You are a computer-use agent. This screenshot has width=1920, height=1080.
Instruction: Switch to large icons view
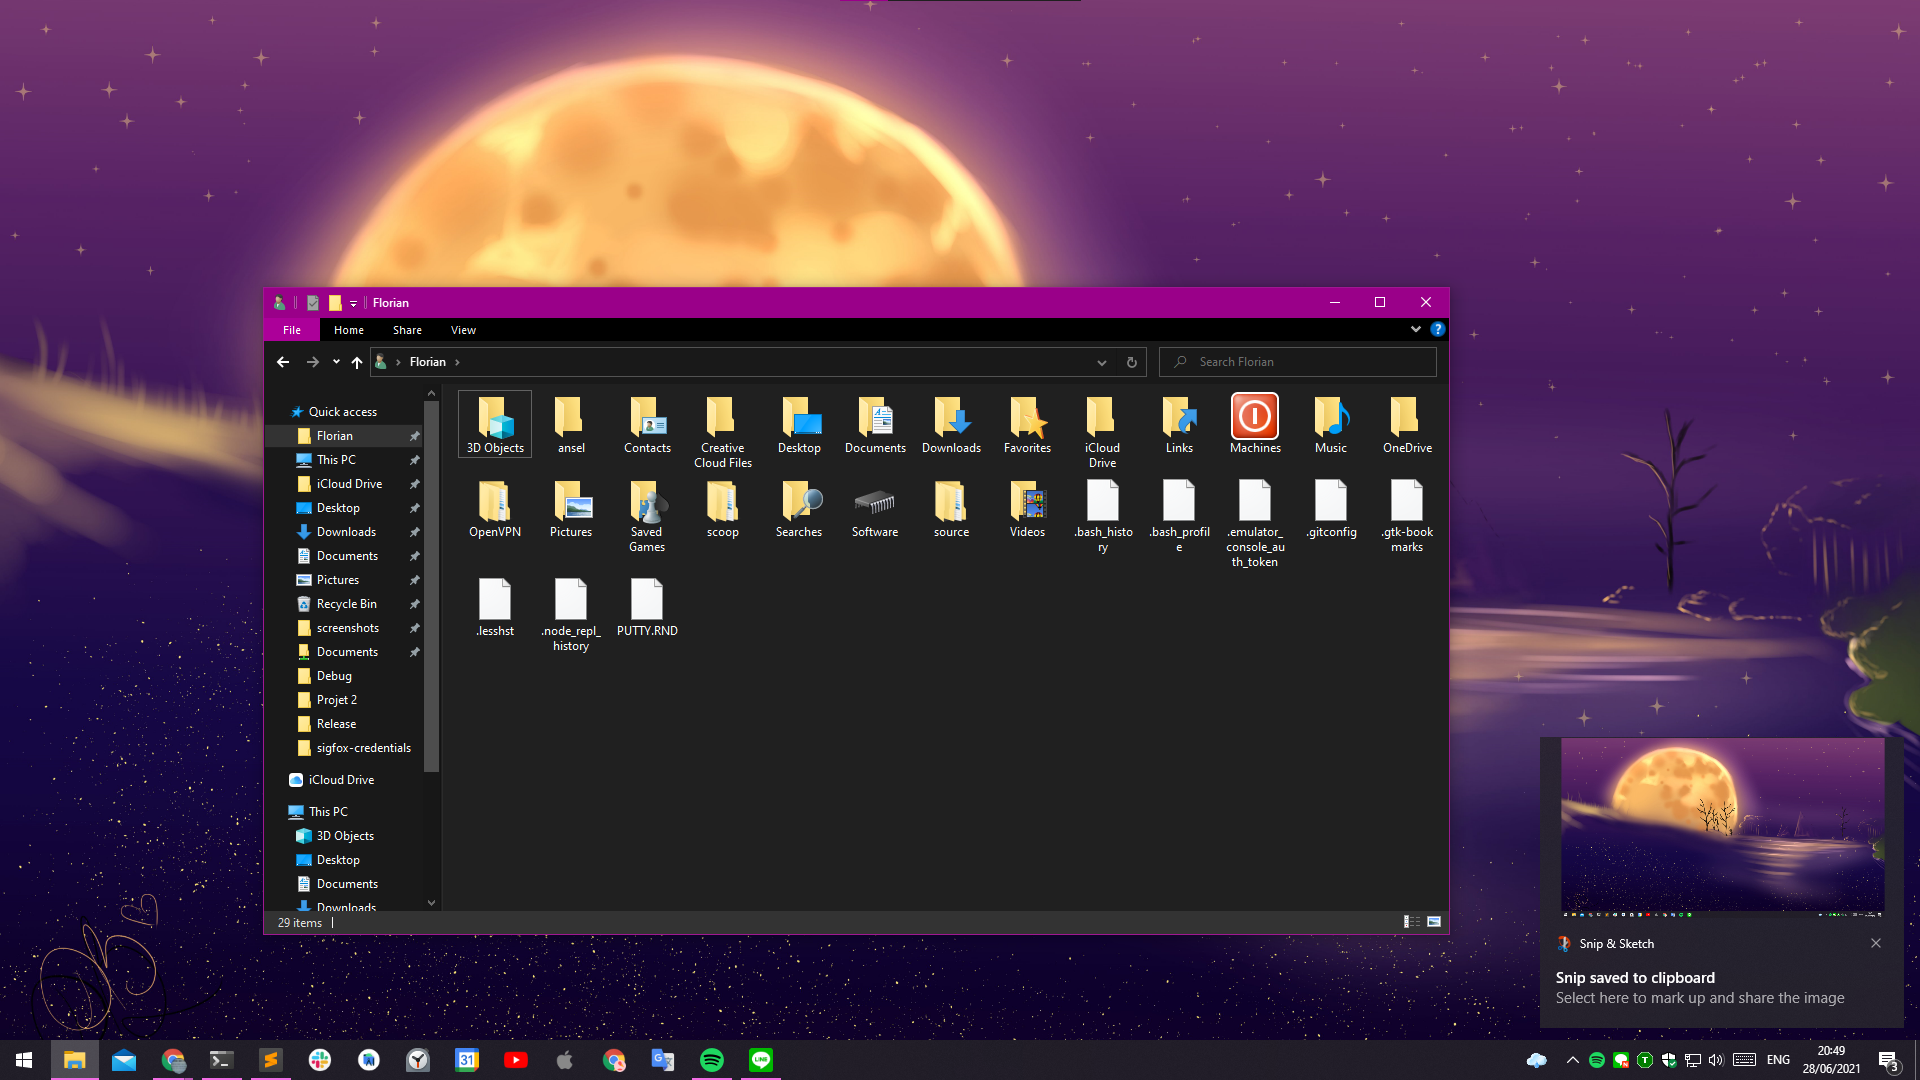[1433, 922]
